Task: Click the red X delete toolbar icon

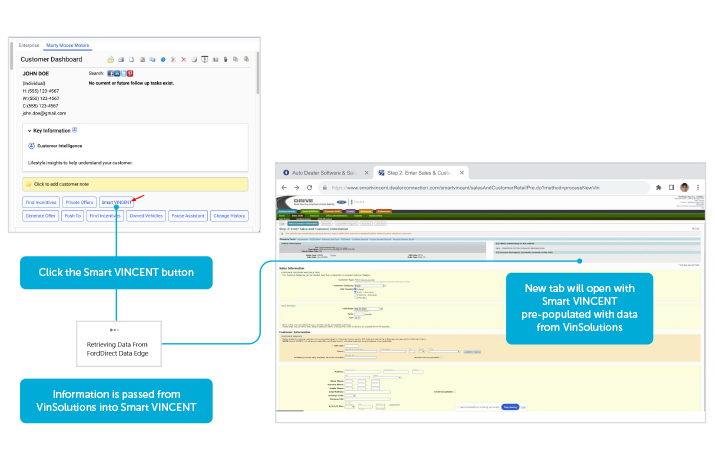Action: coord(183,59)
